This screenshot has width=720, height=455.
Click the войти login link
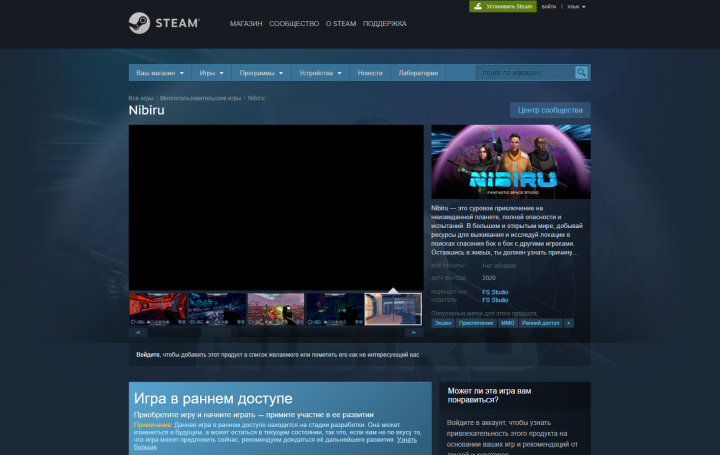[549, 6]
